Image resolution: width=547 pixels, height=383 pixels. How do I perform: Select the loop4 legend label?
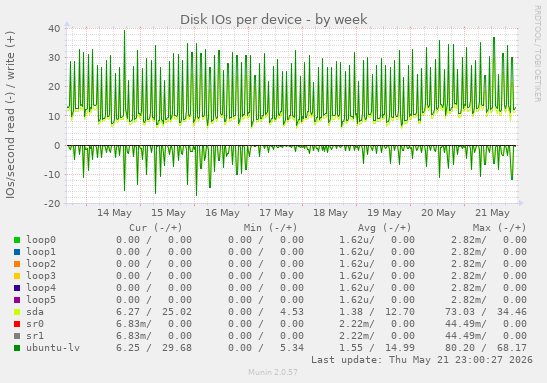pos(41,287)
